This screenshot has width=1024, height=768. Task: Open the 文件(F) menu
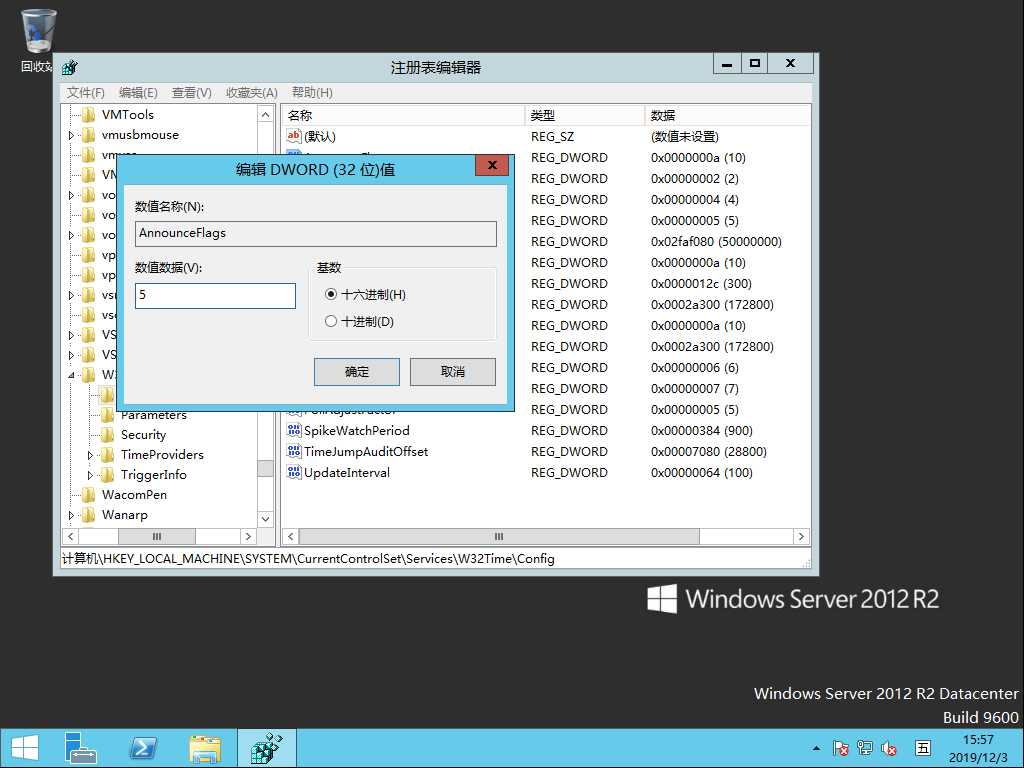point(86,93)
